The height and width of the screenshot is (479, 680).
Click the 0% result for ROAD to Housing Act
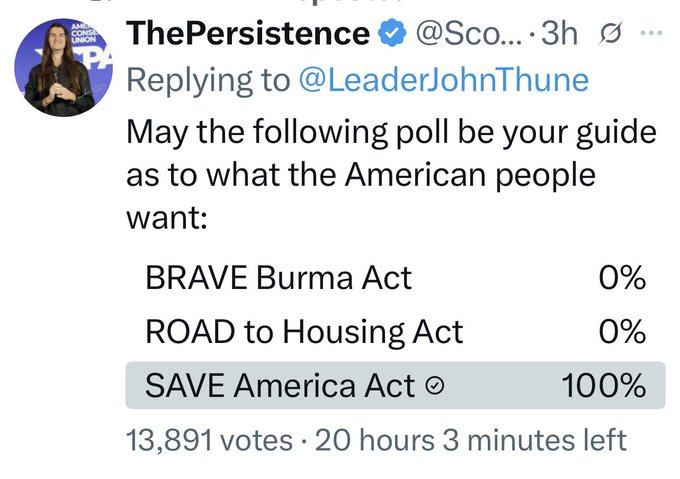622,331
